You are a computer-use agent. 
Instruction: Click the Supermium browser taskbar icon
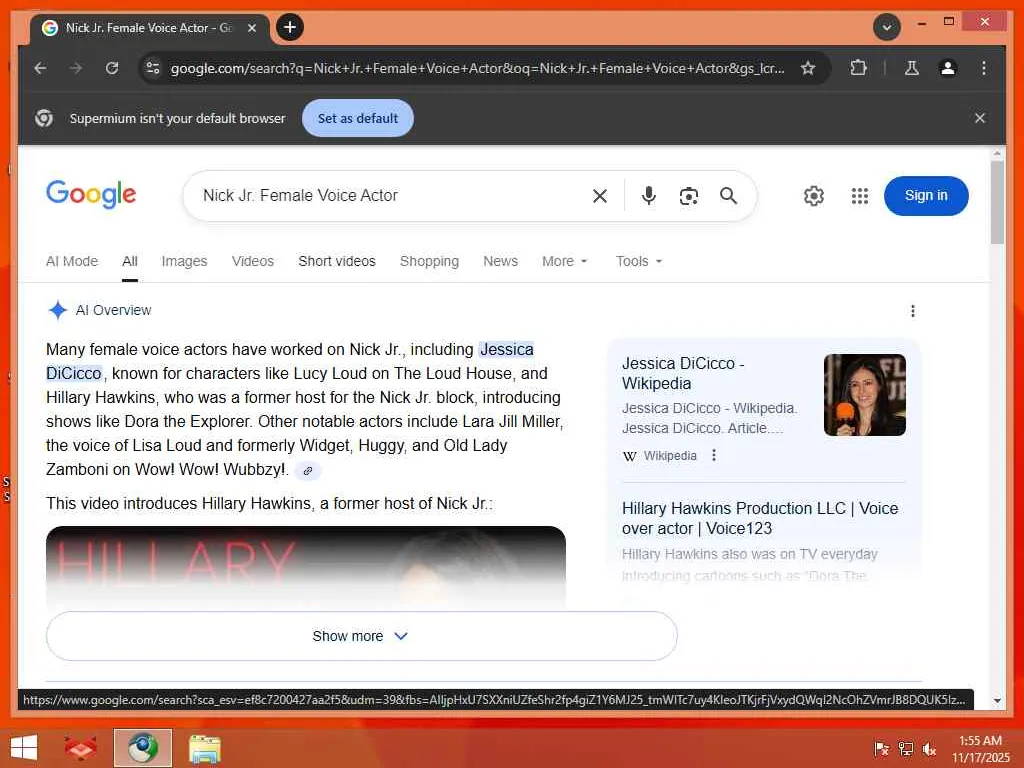click(143, 748)
